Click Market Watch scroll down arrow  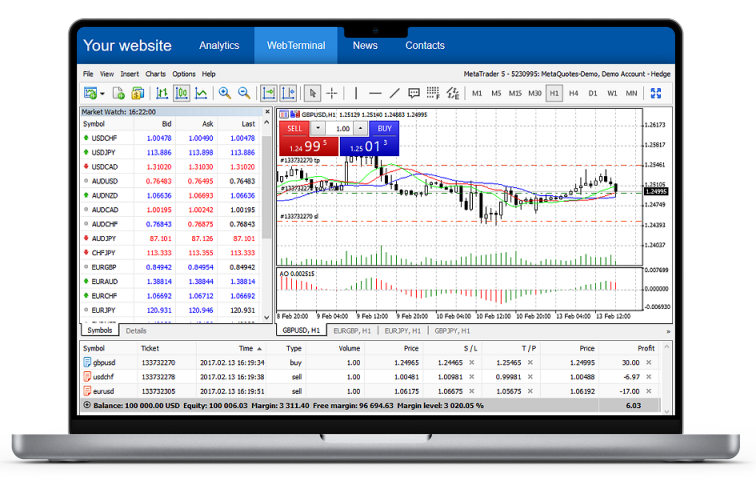click(267, 317)
